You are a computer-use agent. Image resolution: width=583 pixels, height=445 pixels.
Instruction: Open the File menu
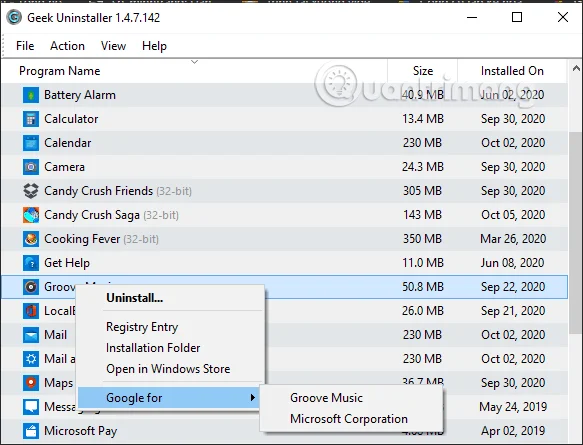coord(25,46)
